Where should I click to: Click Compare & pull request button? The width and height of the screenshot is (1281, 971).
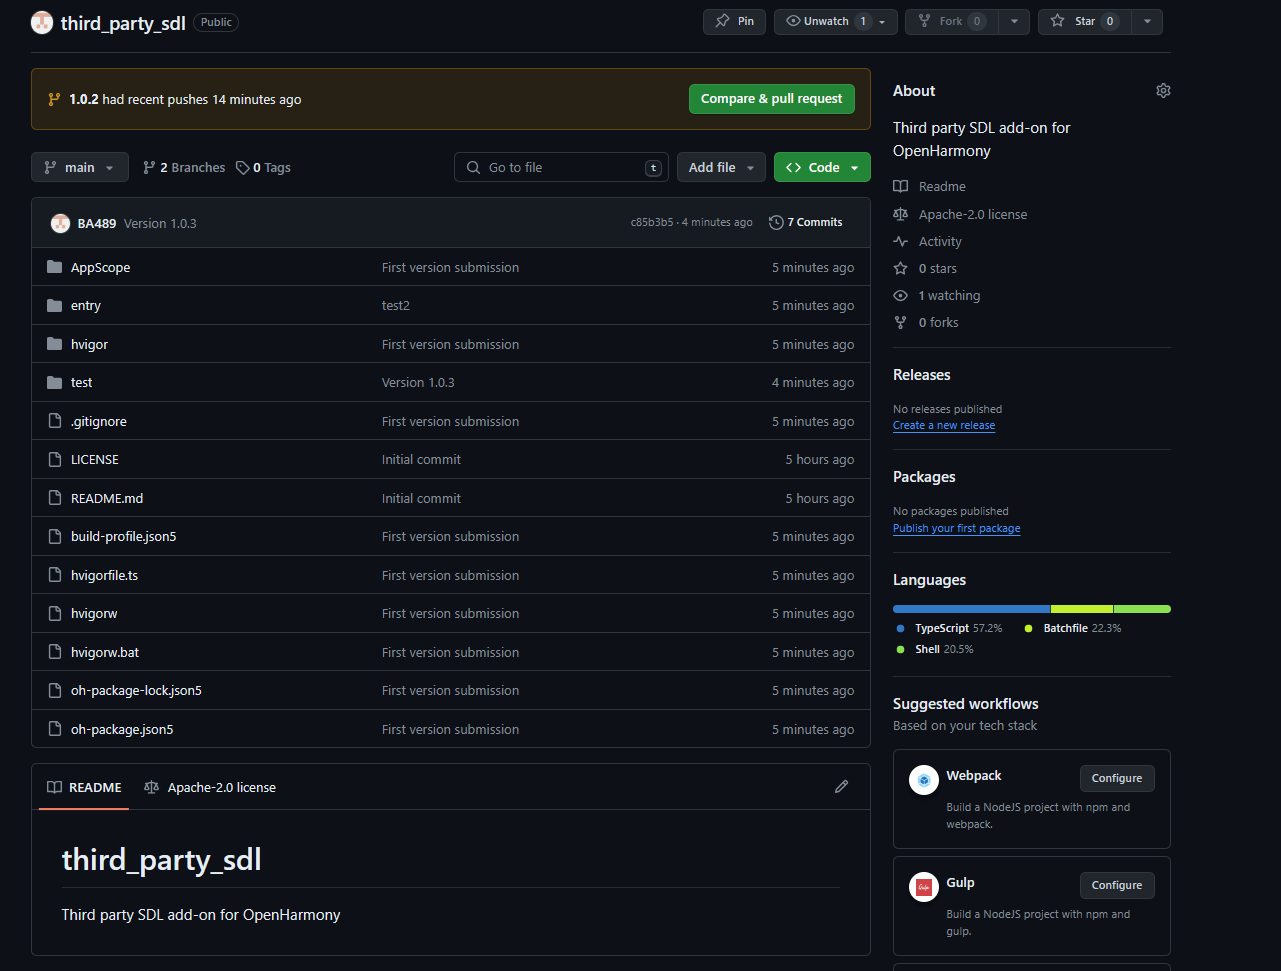click(x=772, y=99)
